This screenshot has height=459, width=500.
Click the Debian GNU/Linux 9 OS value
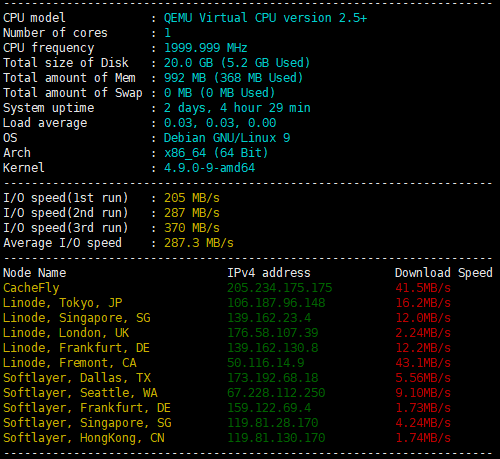click(x=227, y=138)
